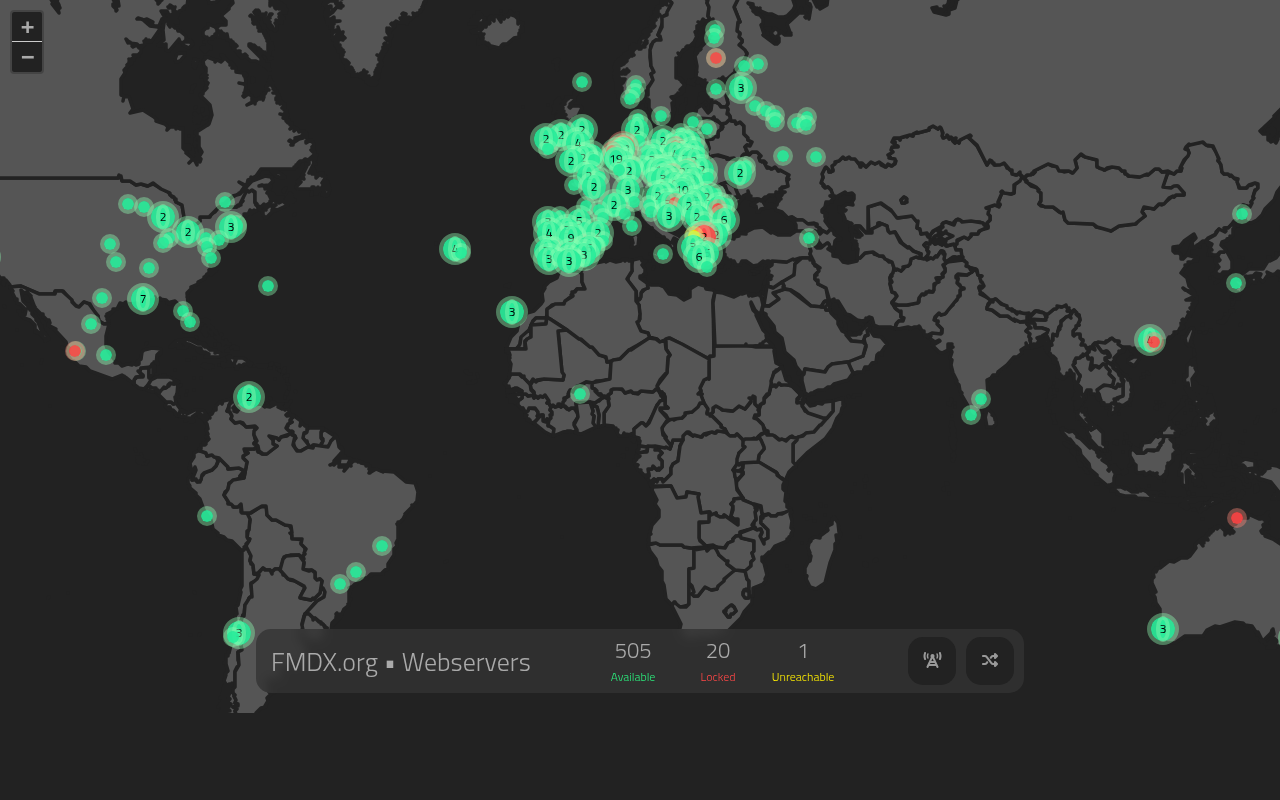Zoom out of the map
Viewport: 1280px width, 800px height.
pyautogui.click(x=27, y=58)
